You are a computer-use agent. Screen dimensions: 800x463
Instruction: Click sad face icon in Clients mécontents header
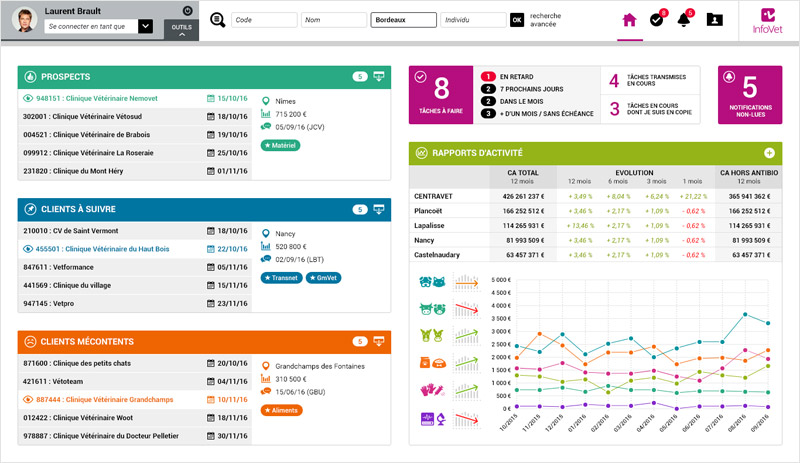[x=30, y=342]
